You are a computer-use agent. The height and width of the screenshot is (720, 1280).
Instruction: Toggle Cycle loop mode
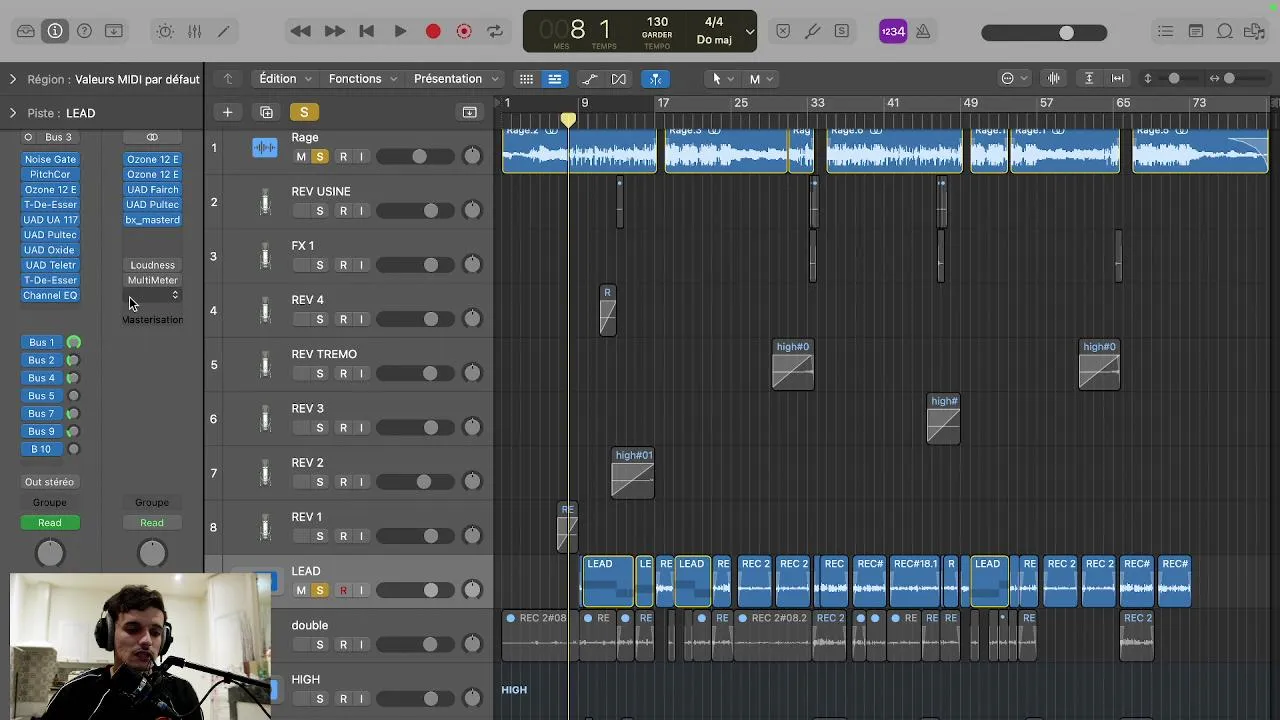coord(495,32)
